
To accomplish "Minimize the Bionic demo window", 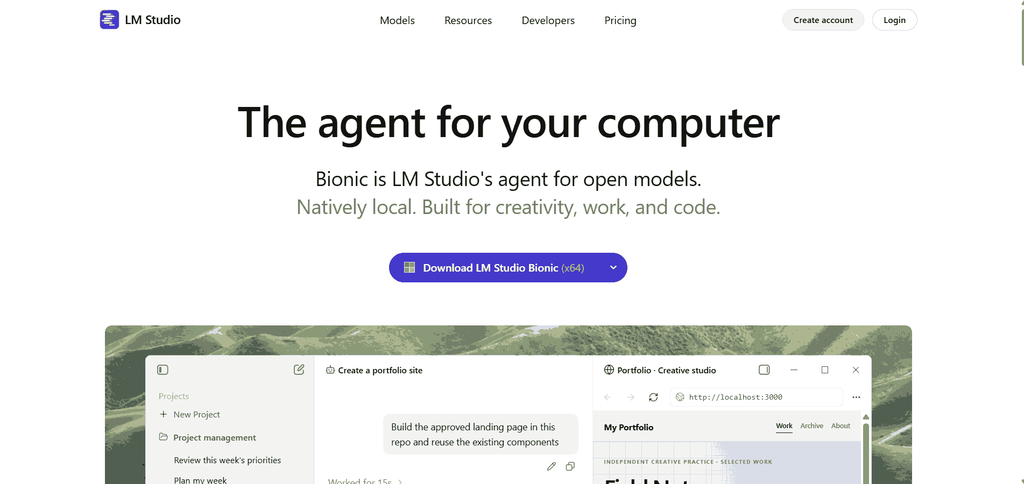I will click(794, 370).
